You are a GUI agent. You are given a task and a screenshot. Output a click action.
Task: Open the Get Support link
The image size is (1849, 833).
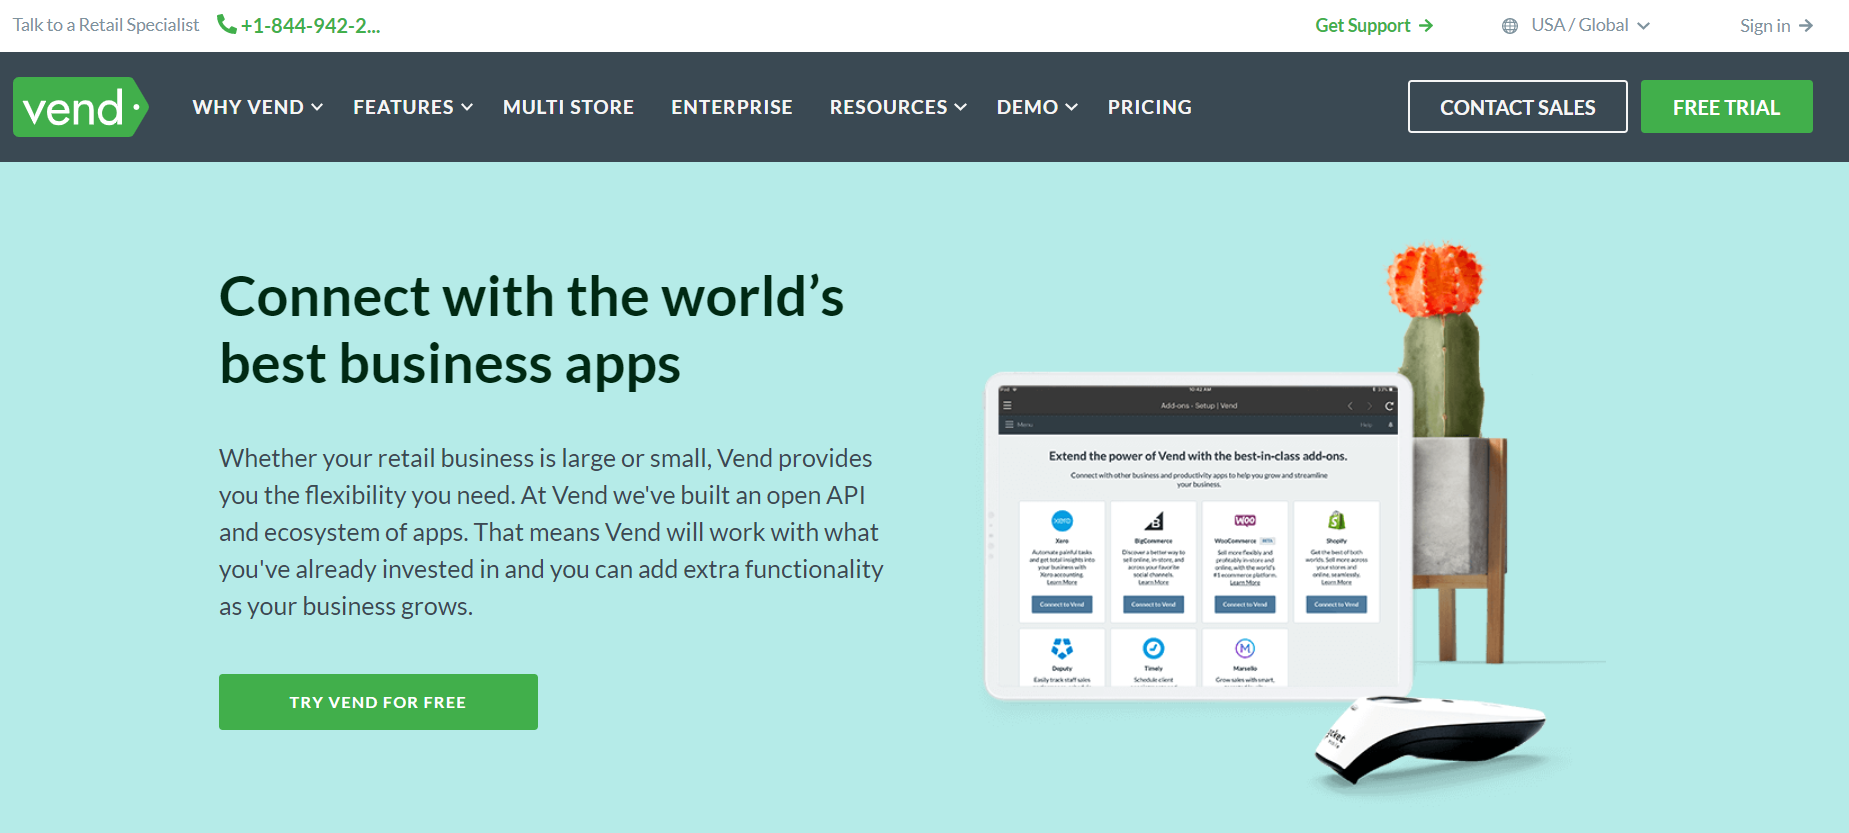(1374, 26)
